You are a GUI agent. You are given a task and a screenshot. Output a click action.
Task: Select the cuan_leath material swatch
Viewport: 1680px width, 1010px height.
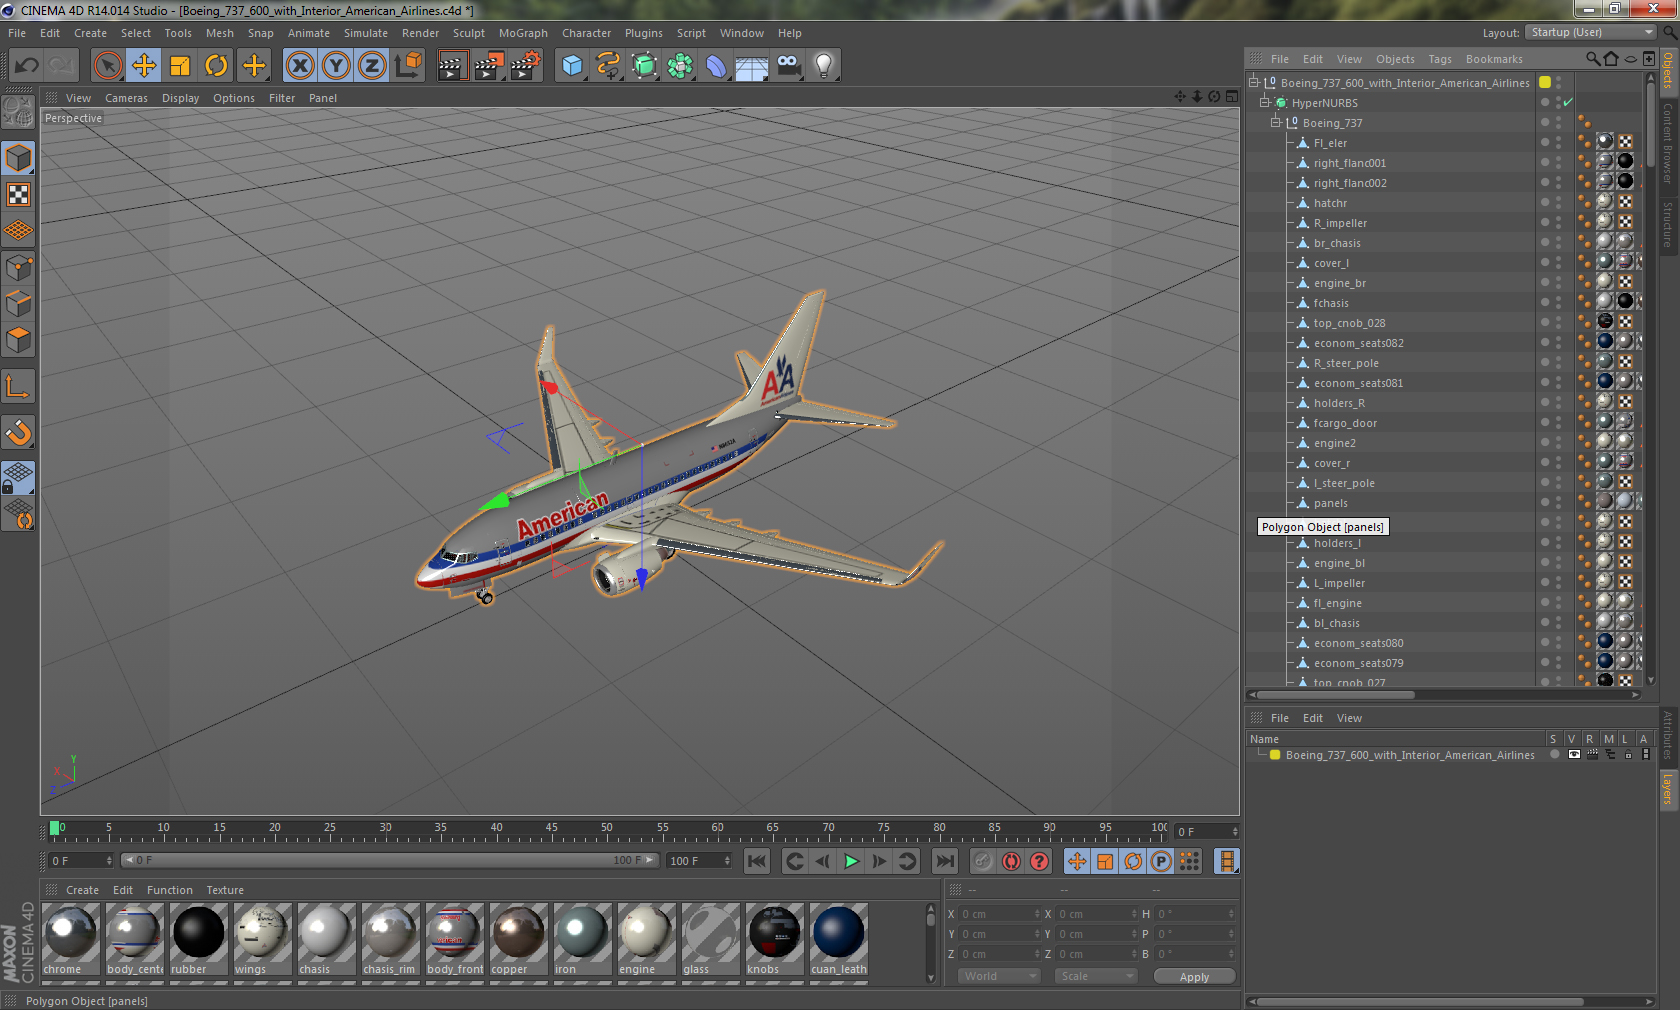click(x=838, y=939)
